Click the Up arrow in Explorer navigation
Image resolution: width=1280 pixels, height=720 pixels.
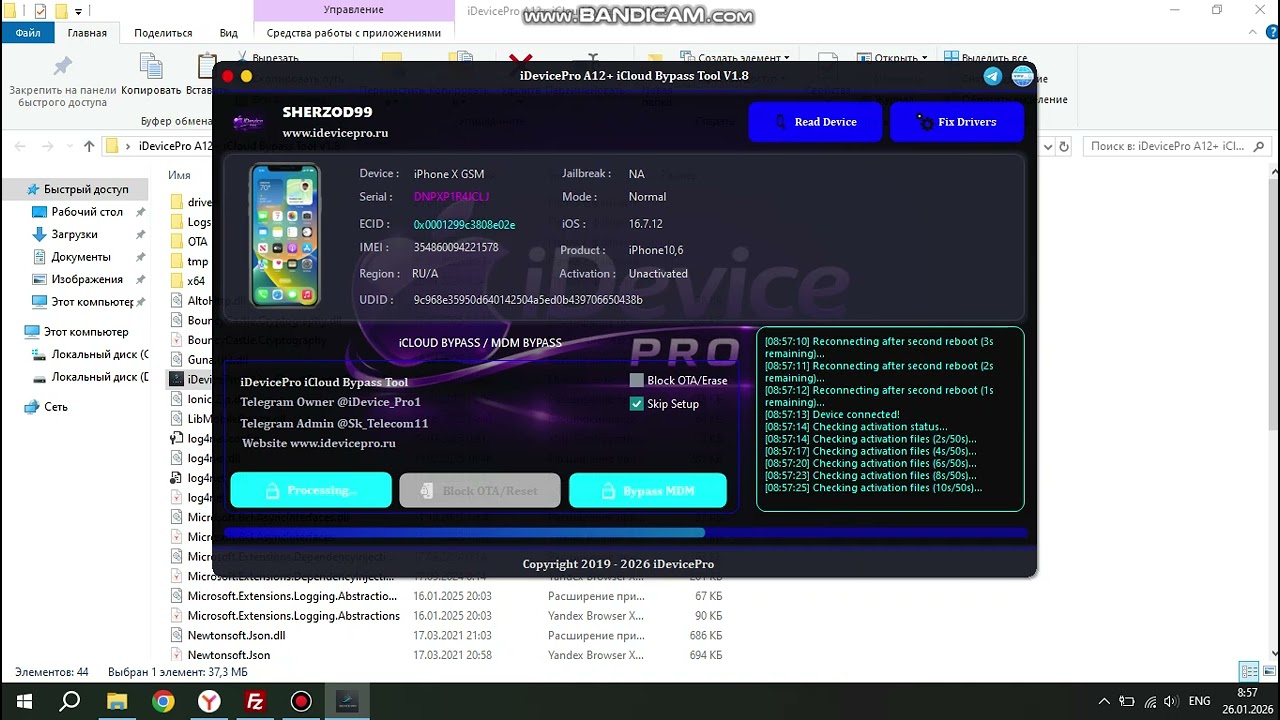[x=89, y=146]
